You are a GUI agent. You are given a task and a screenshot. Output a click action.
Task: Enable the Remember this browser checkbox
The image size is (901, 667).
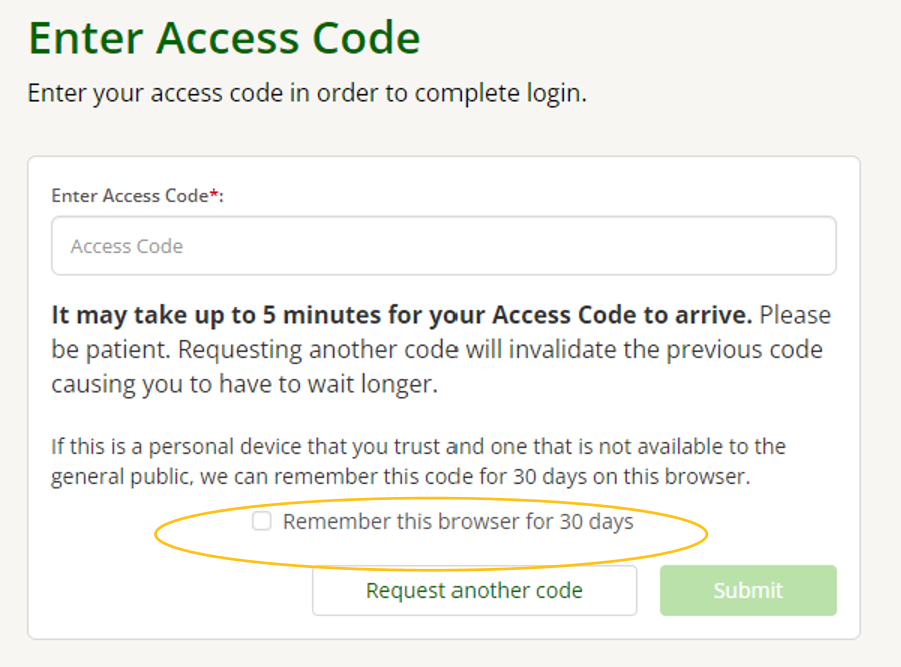tap(262, 521)
